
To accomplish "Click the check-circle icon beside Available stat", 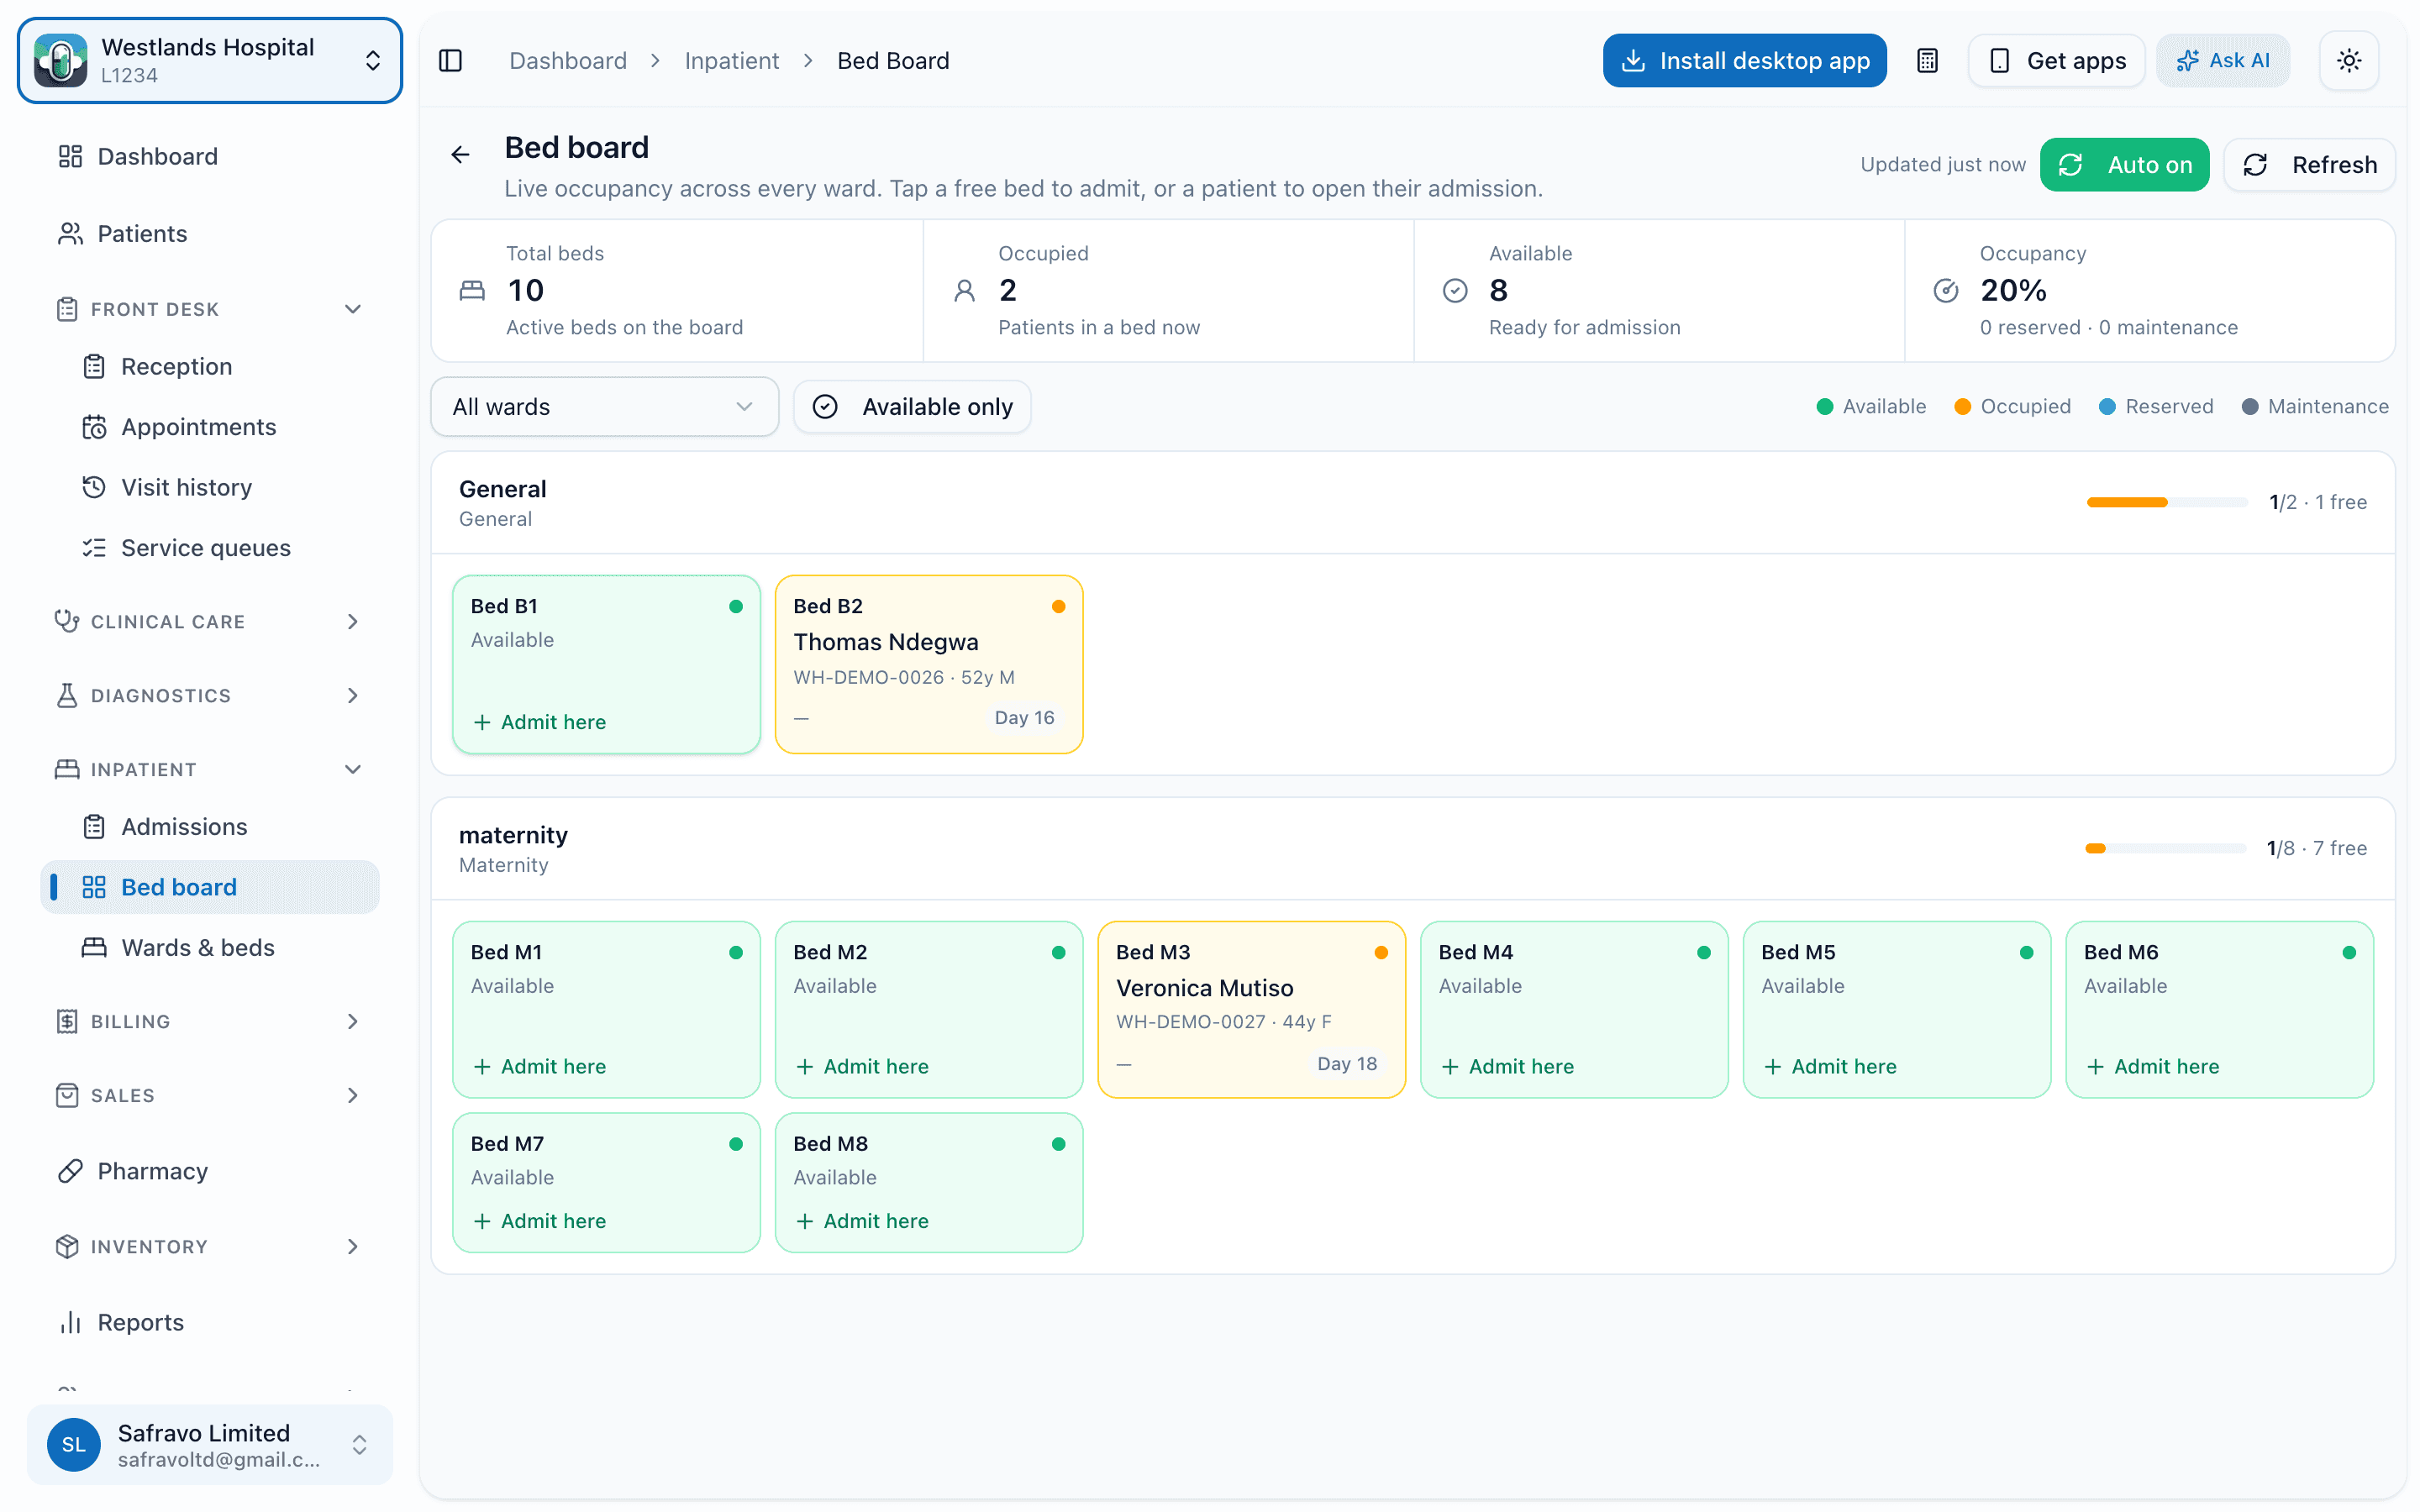I will point(1455,290).
